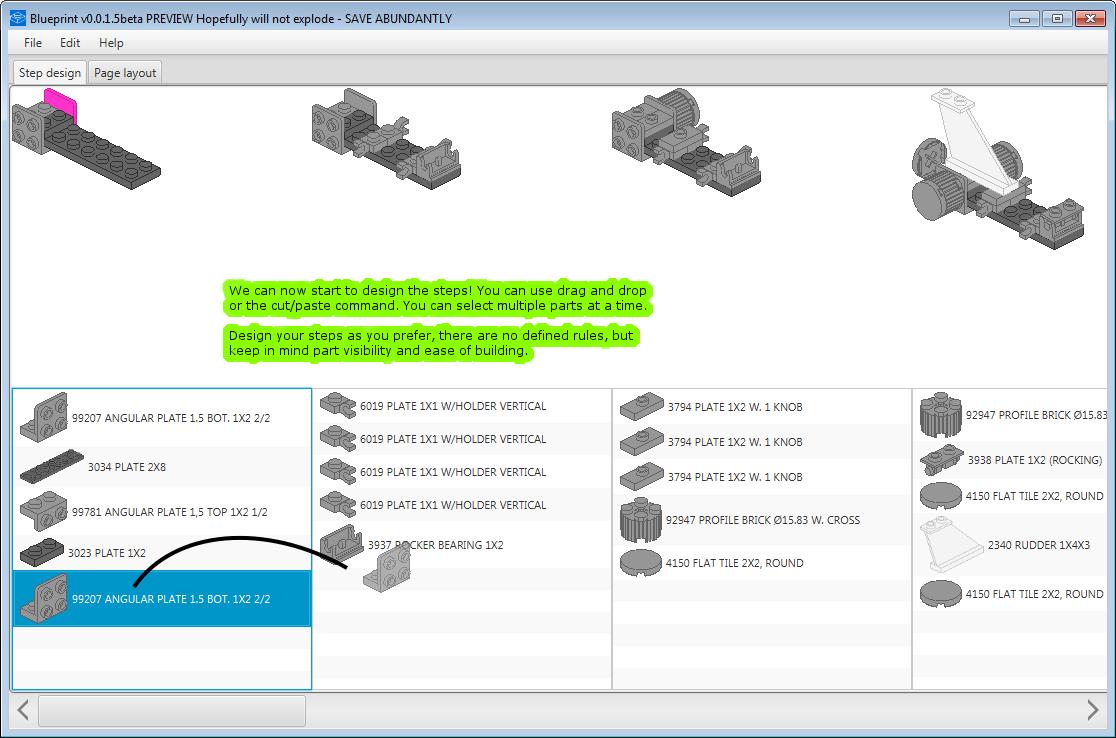Screen dimensions: 1116x738
Task: Click the horizontal scrollbar thumb
Action: click(172, 710)
